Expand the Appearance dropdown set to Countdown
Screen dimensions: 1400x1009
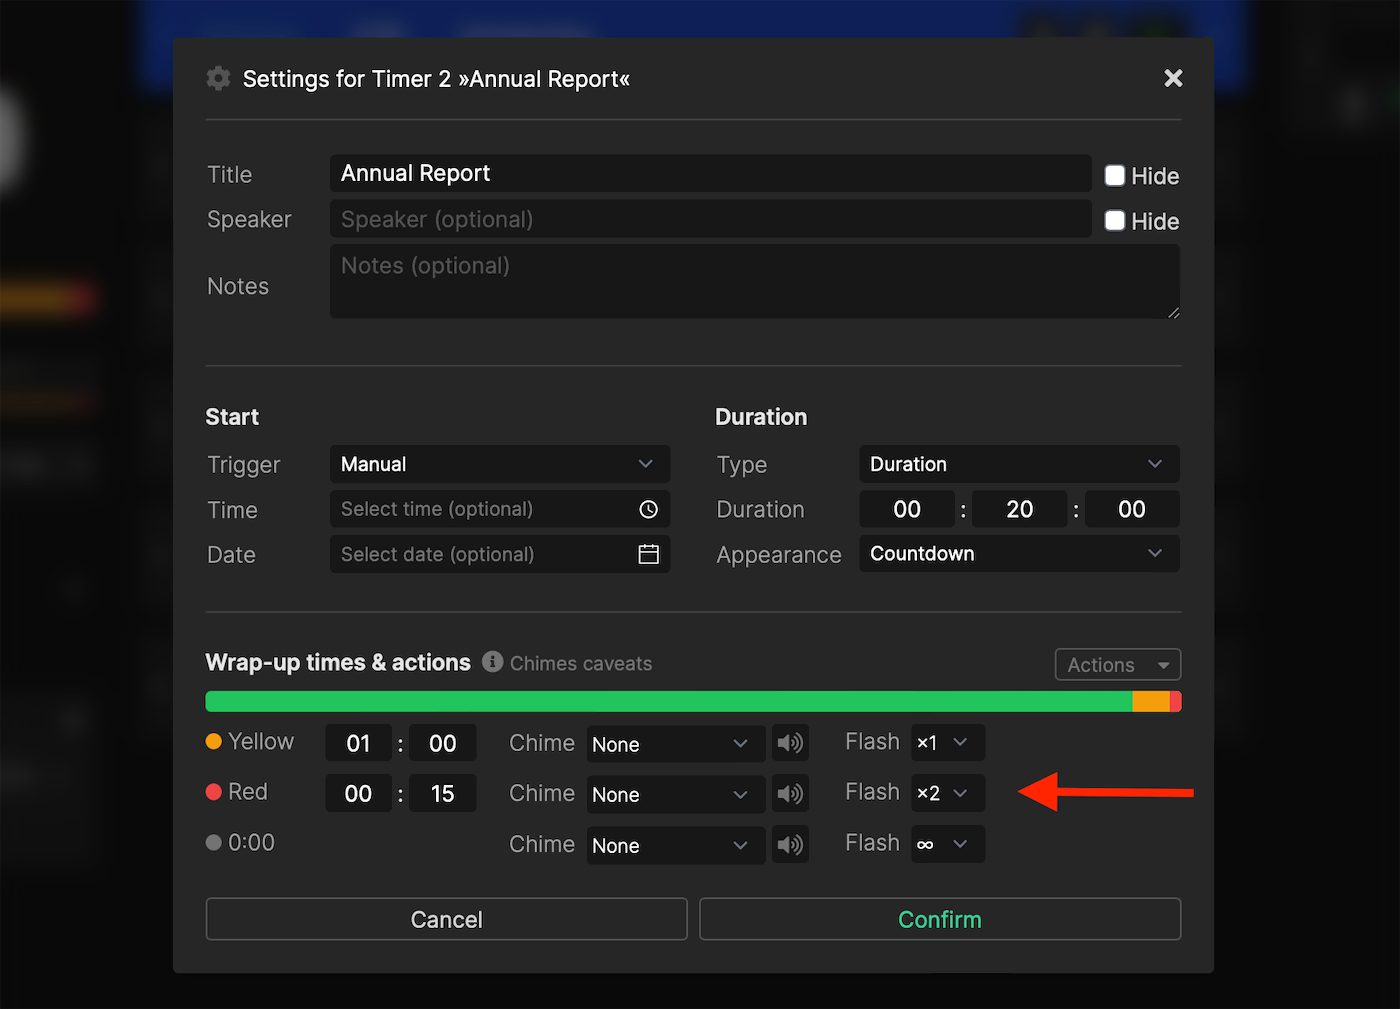pyautogui.click(x=1018, y=553)
